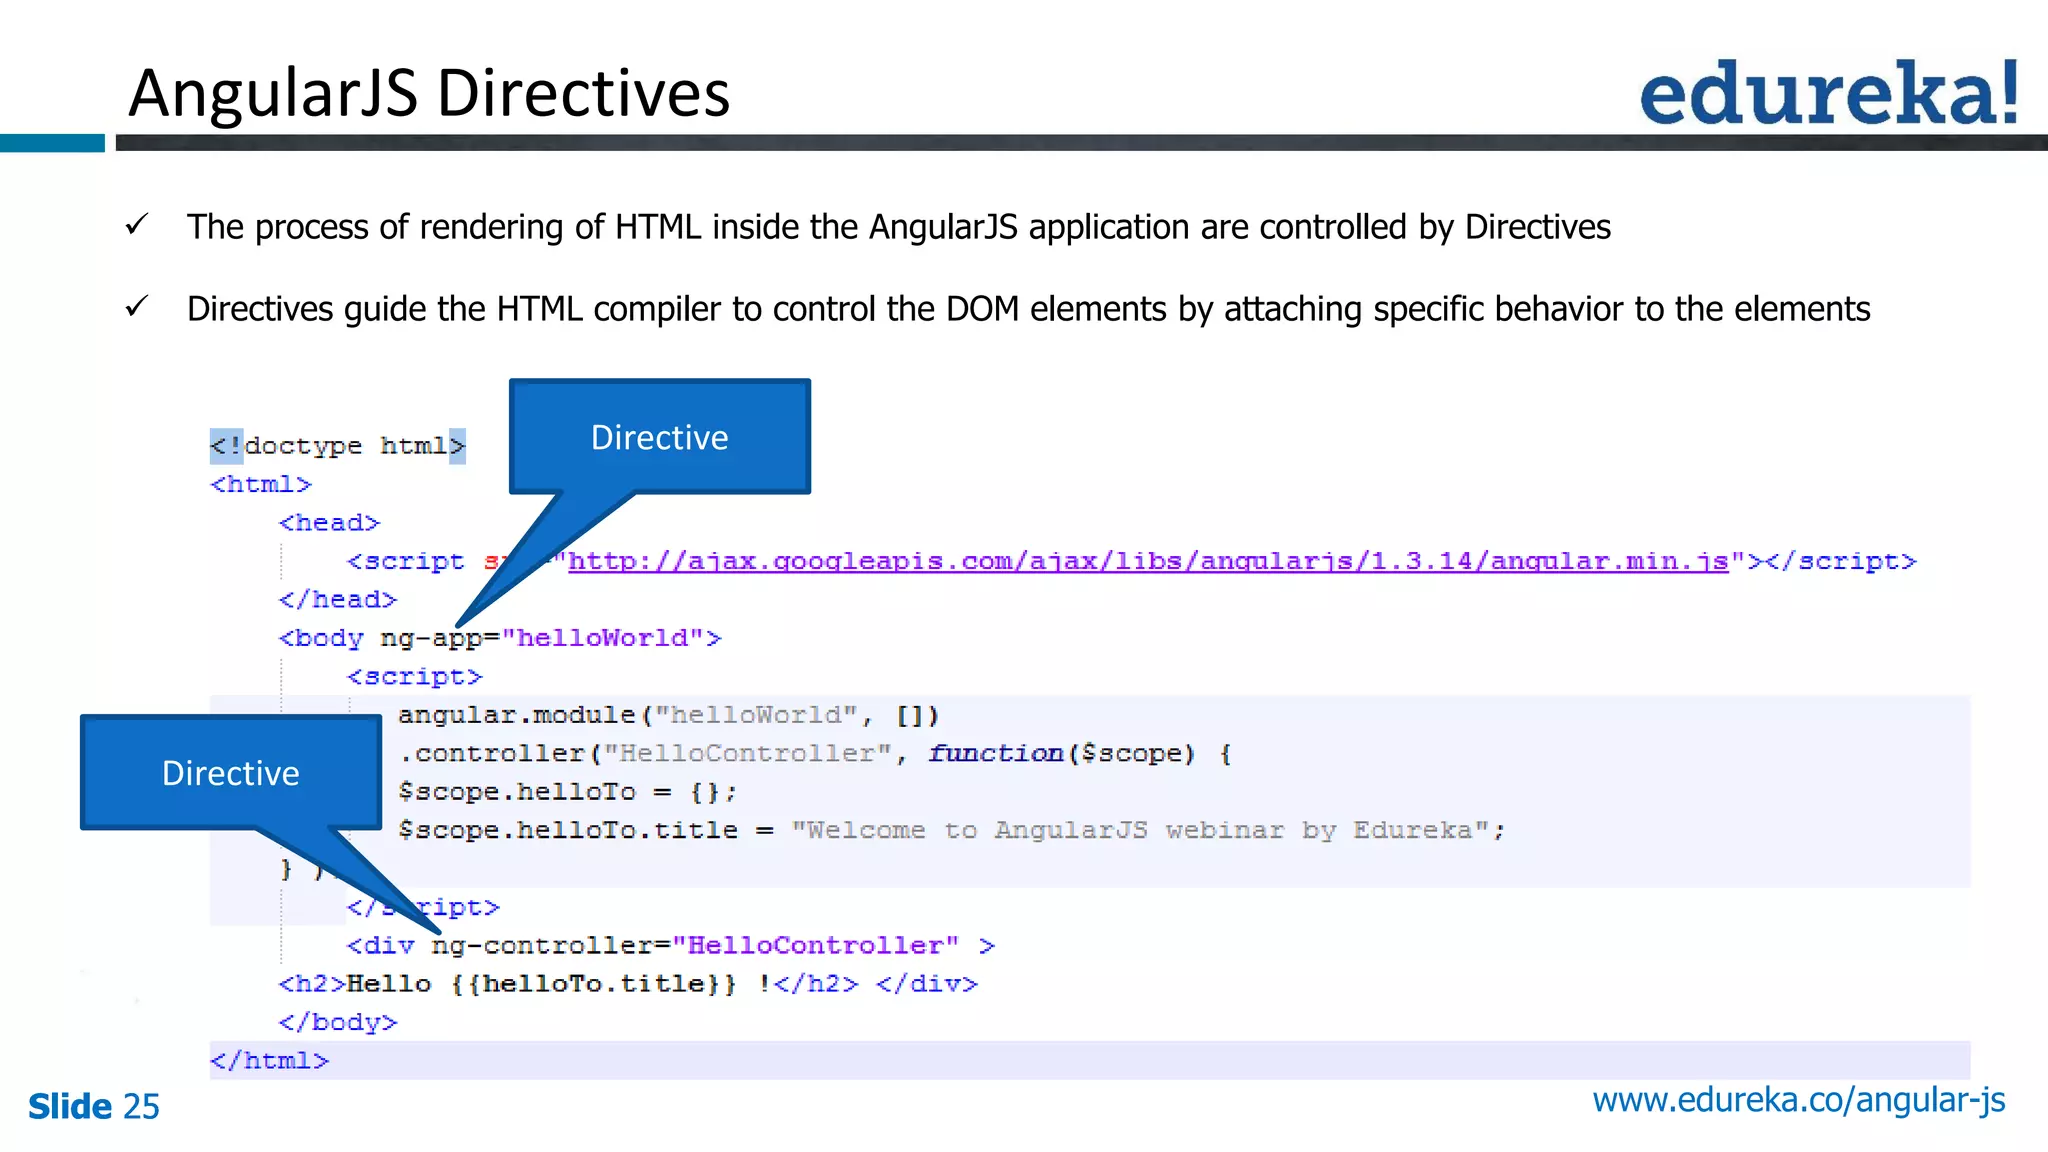Click the h2 Hello helloTo.title line
The width and height of the screenshot is (2048, 1152).
(x=627, y=984)
